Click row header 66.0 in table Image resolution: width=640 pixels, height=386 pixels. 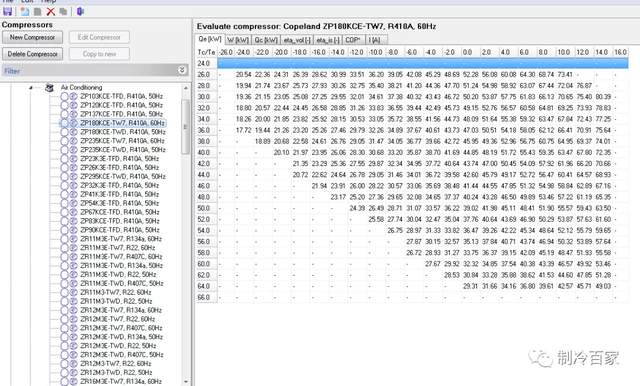[207, 297]
